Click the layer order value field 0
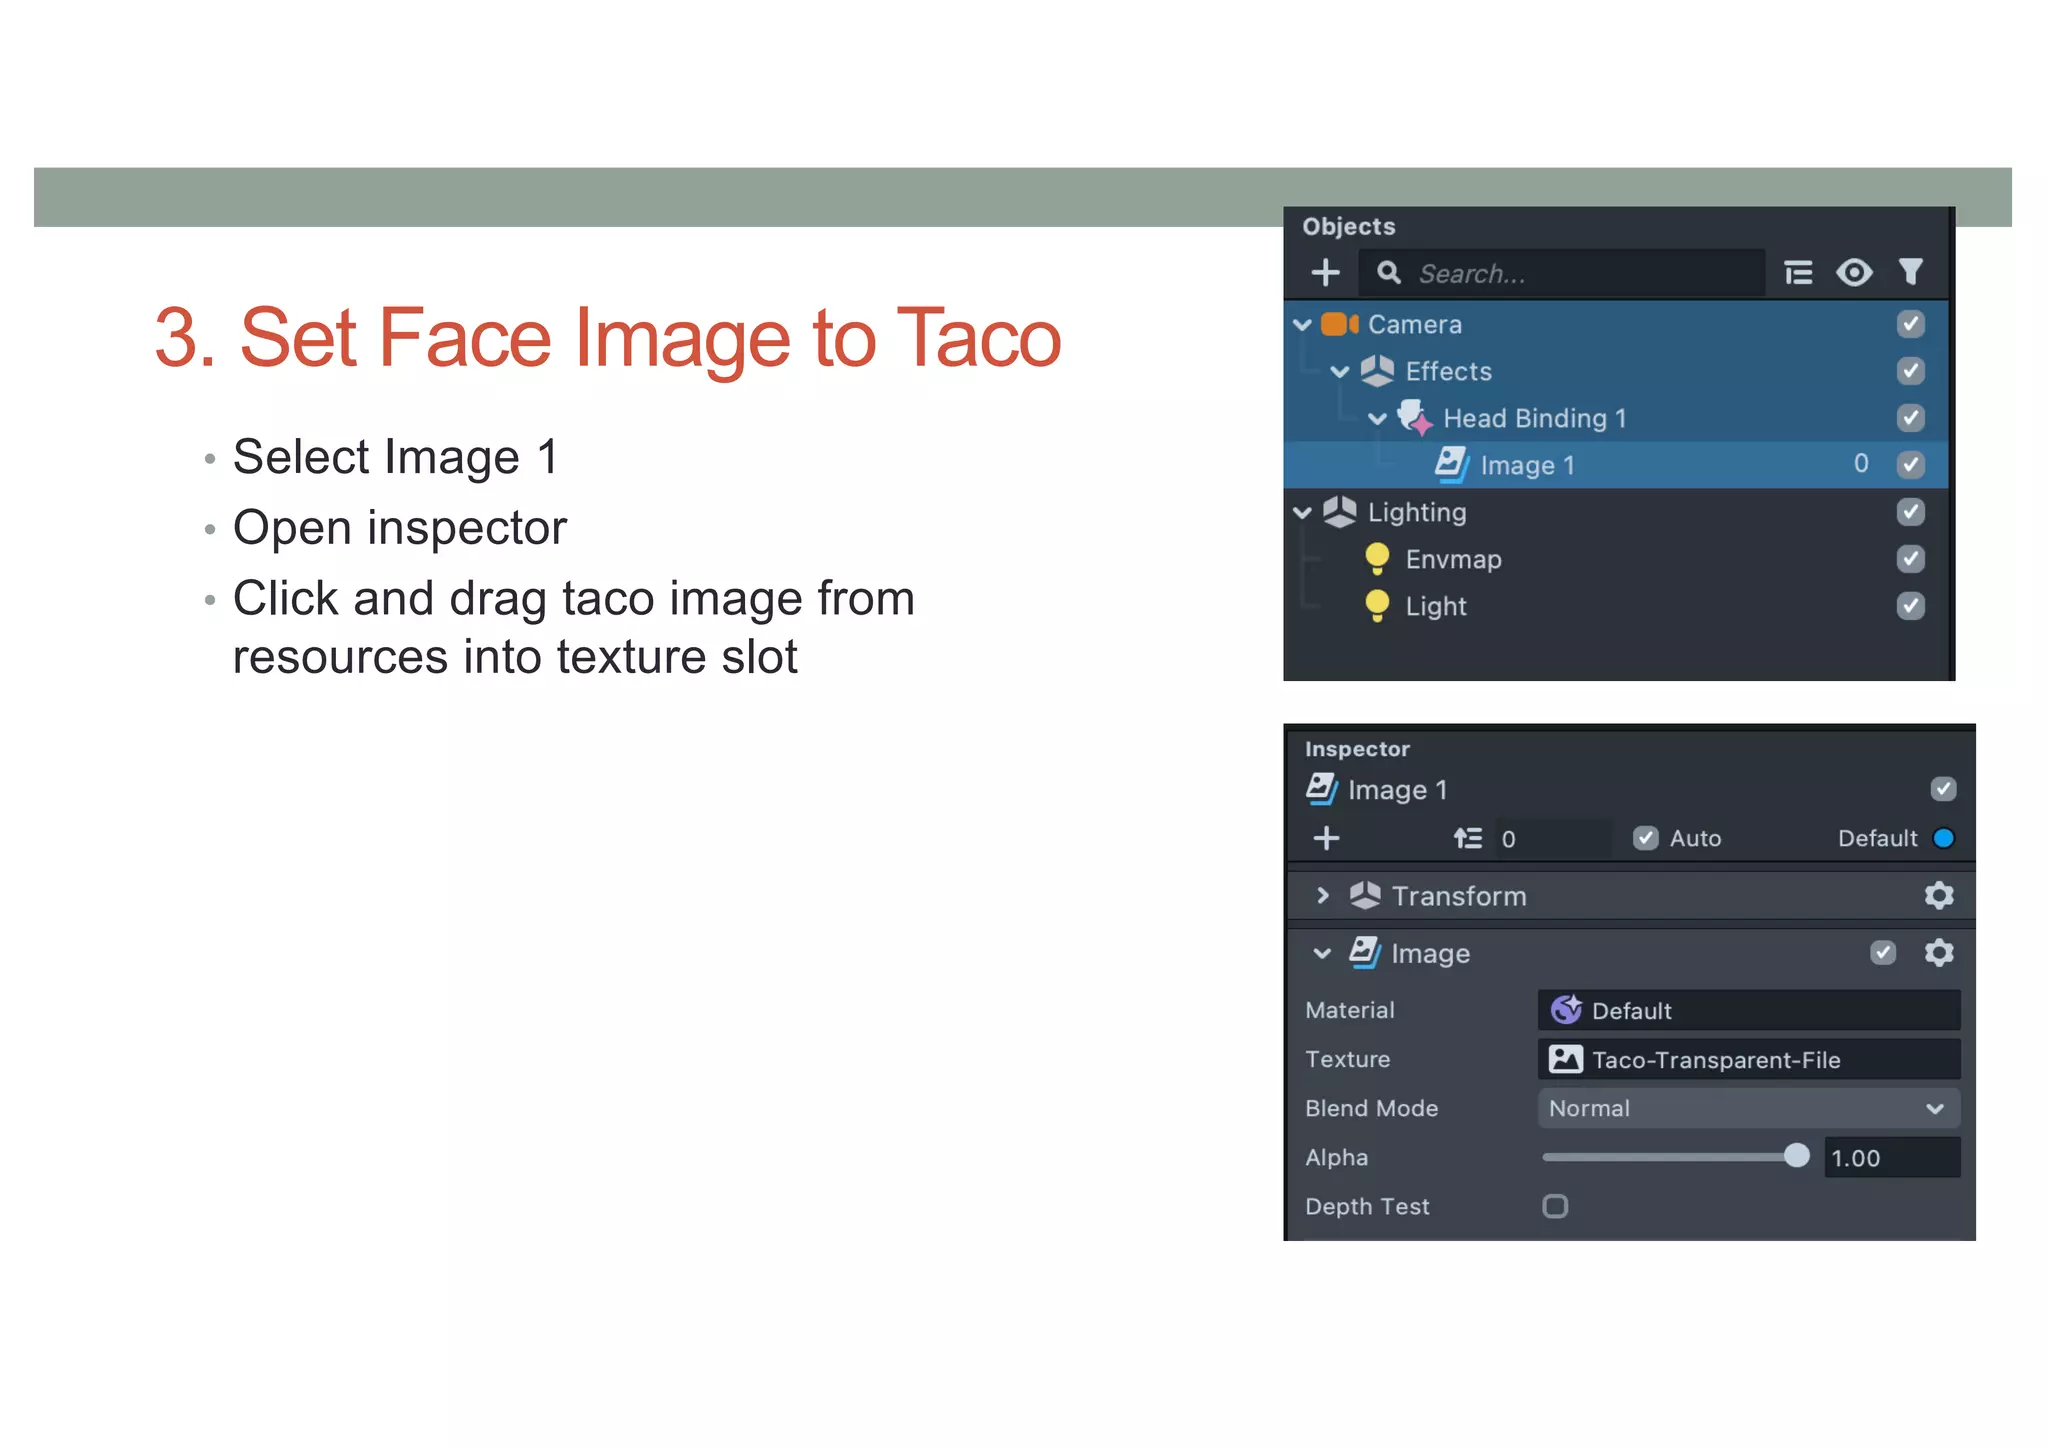The width and height of the screenshot is (2048, 1448). tap(1552, 838)
